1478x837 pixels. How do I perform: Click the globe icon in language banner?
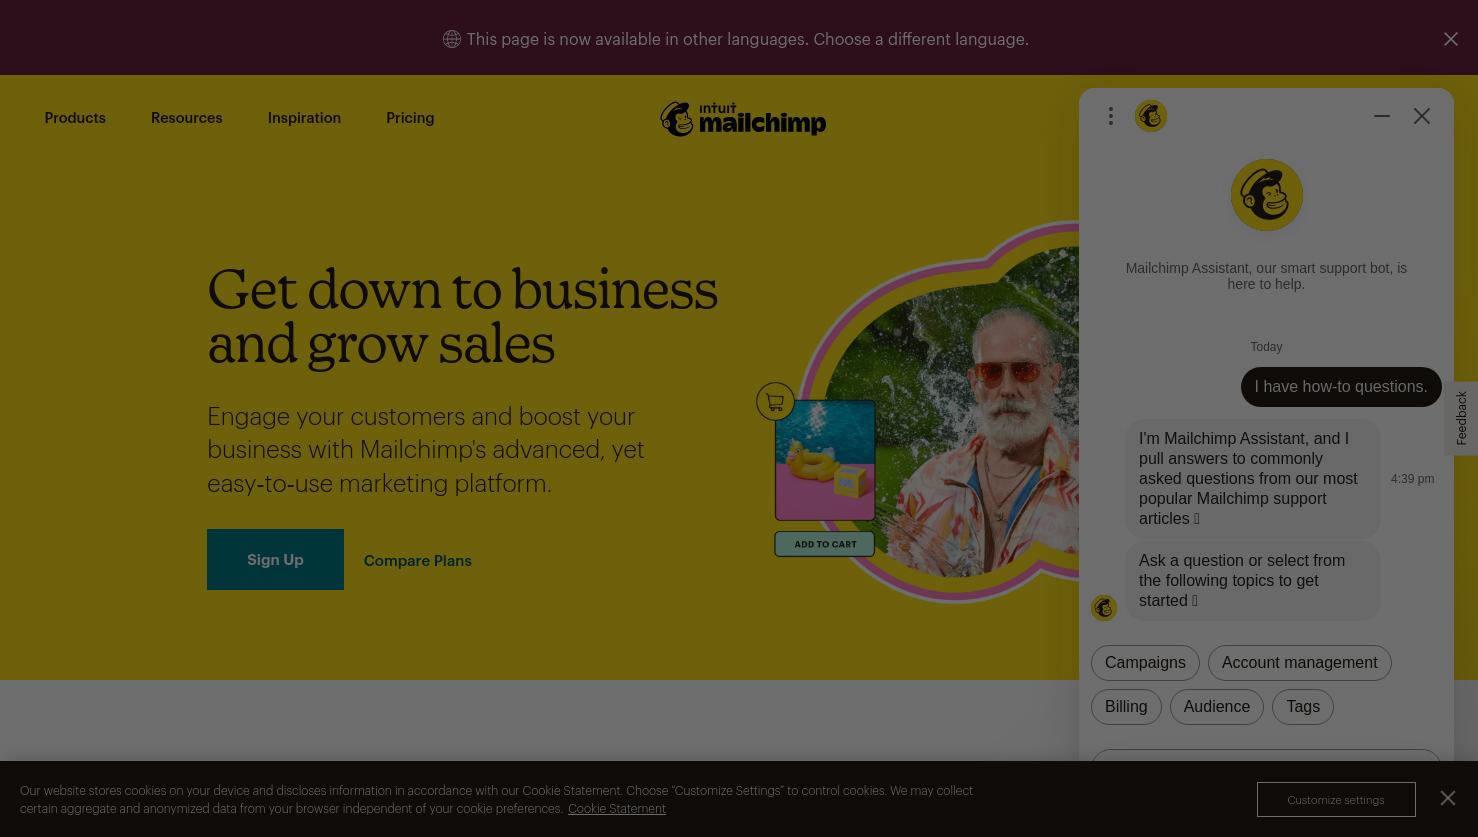pyautogui.click(x=452, y=39)
